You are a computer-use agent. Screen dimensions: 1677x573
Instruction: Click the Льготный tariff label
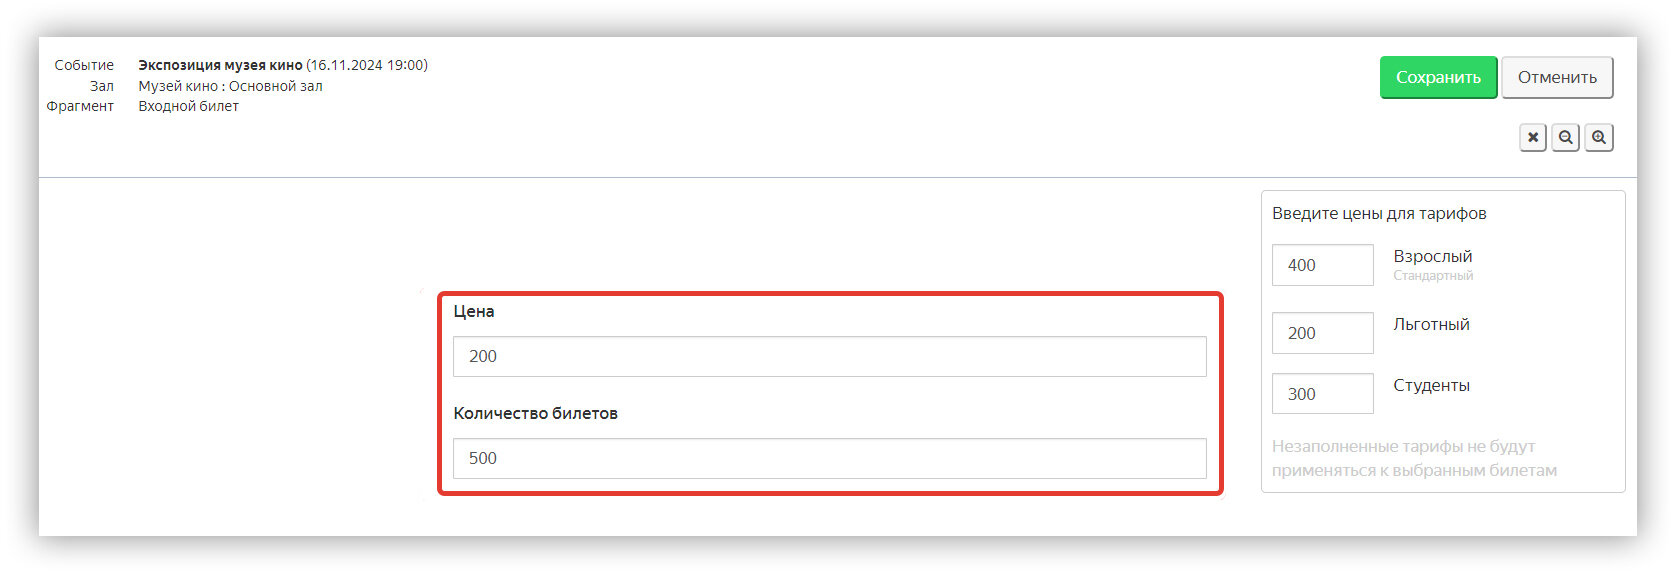point(1431,324)
